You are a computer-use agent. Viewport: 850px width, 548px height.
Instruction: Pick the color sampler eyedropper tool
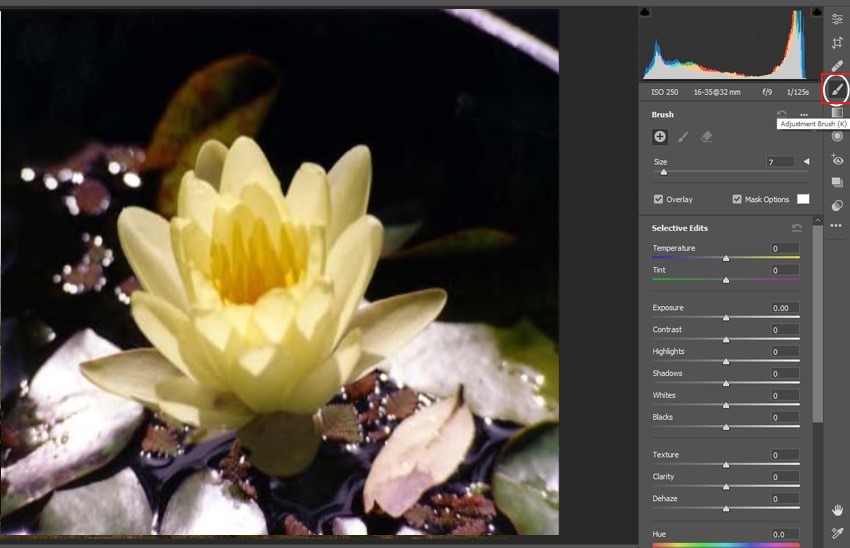click(x=837, y=534)
